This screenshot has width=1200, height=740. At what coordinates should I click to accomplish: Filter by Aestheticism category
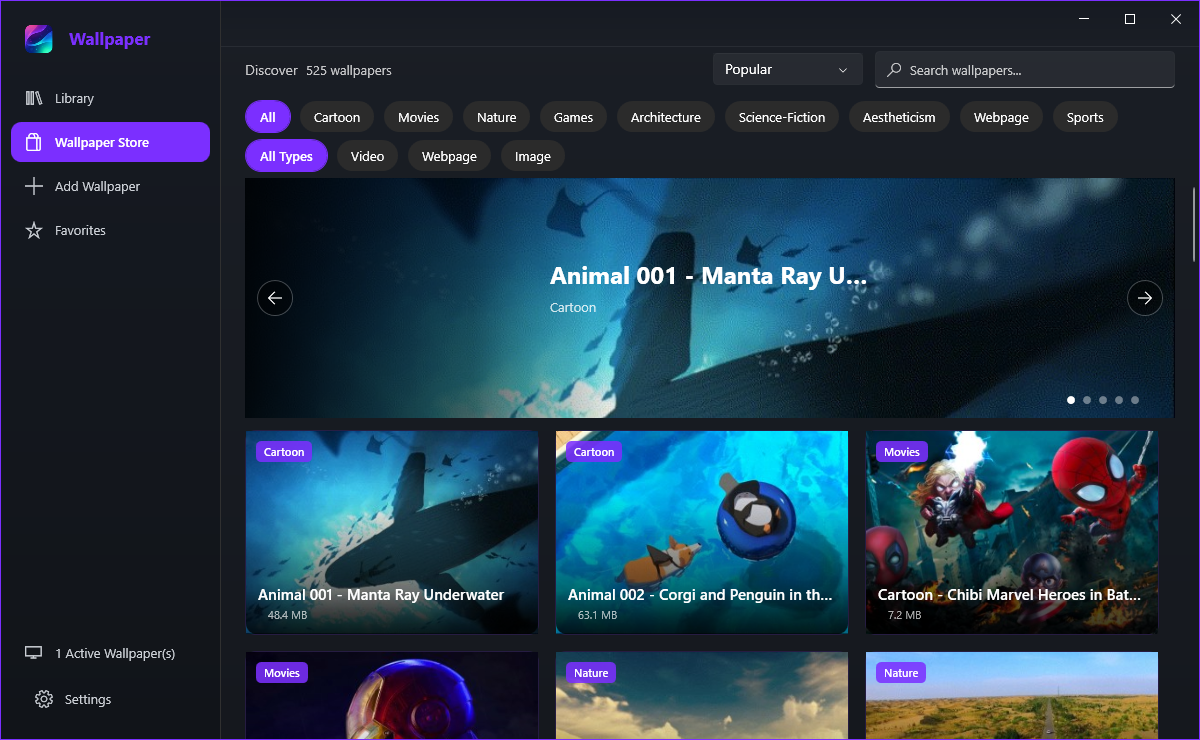click(899, 117)
